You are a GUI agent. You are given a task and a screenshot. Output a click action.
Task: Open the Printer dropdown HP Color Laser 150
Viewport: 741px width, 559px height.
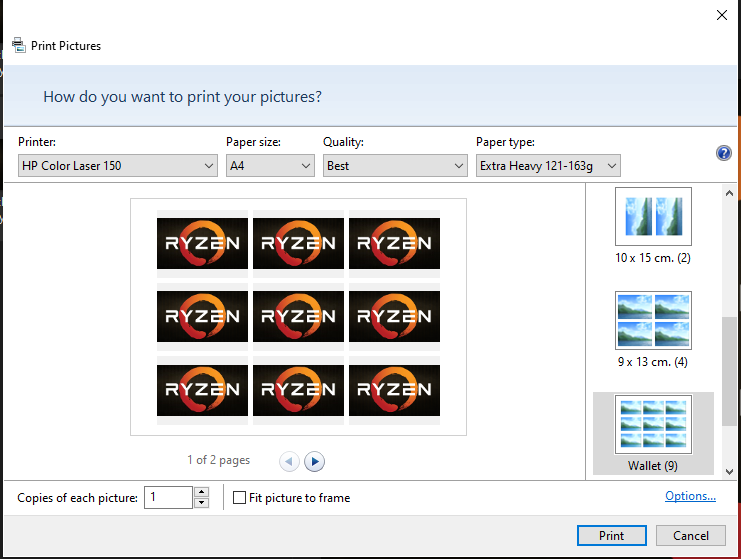pos(118,166)
